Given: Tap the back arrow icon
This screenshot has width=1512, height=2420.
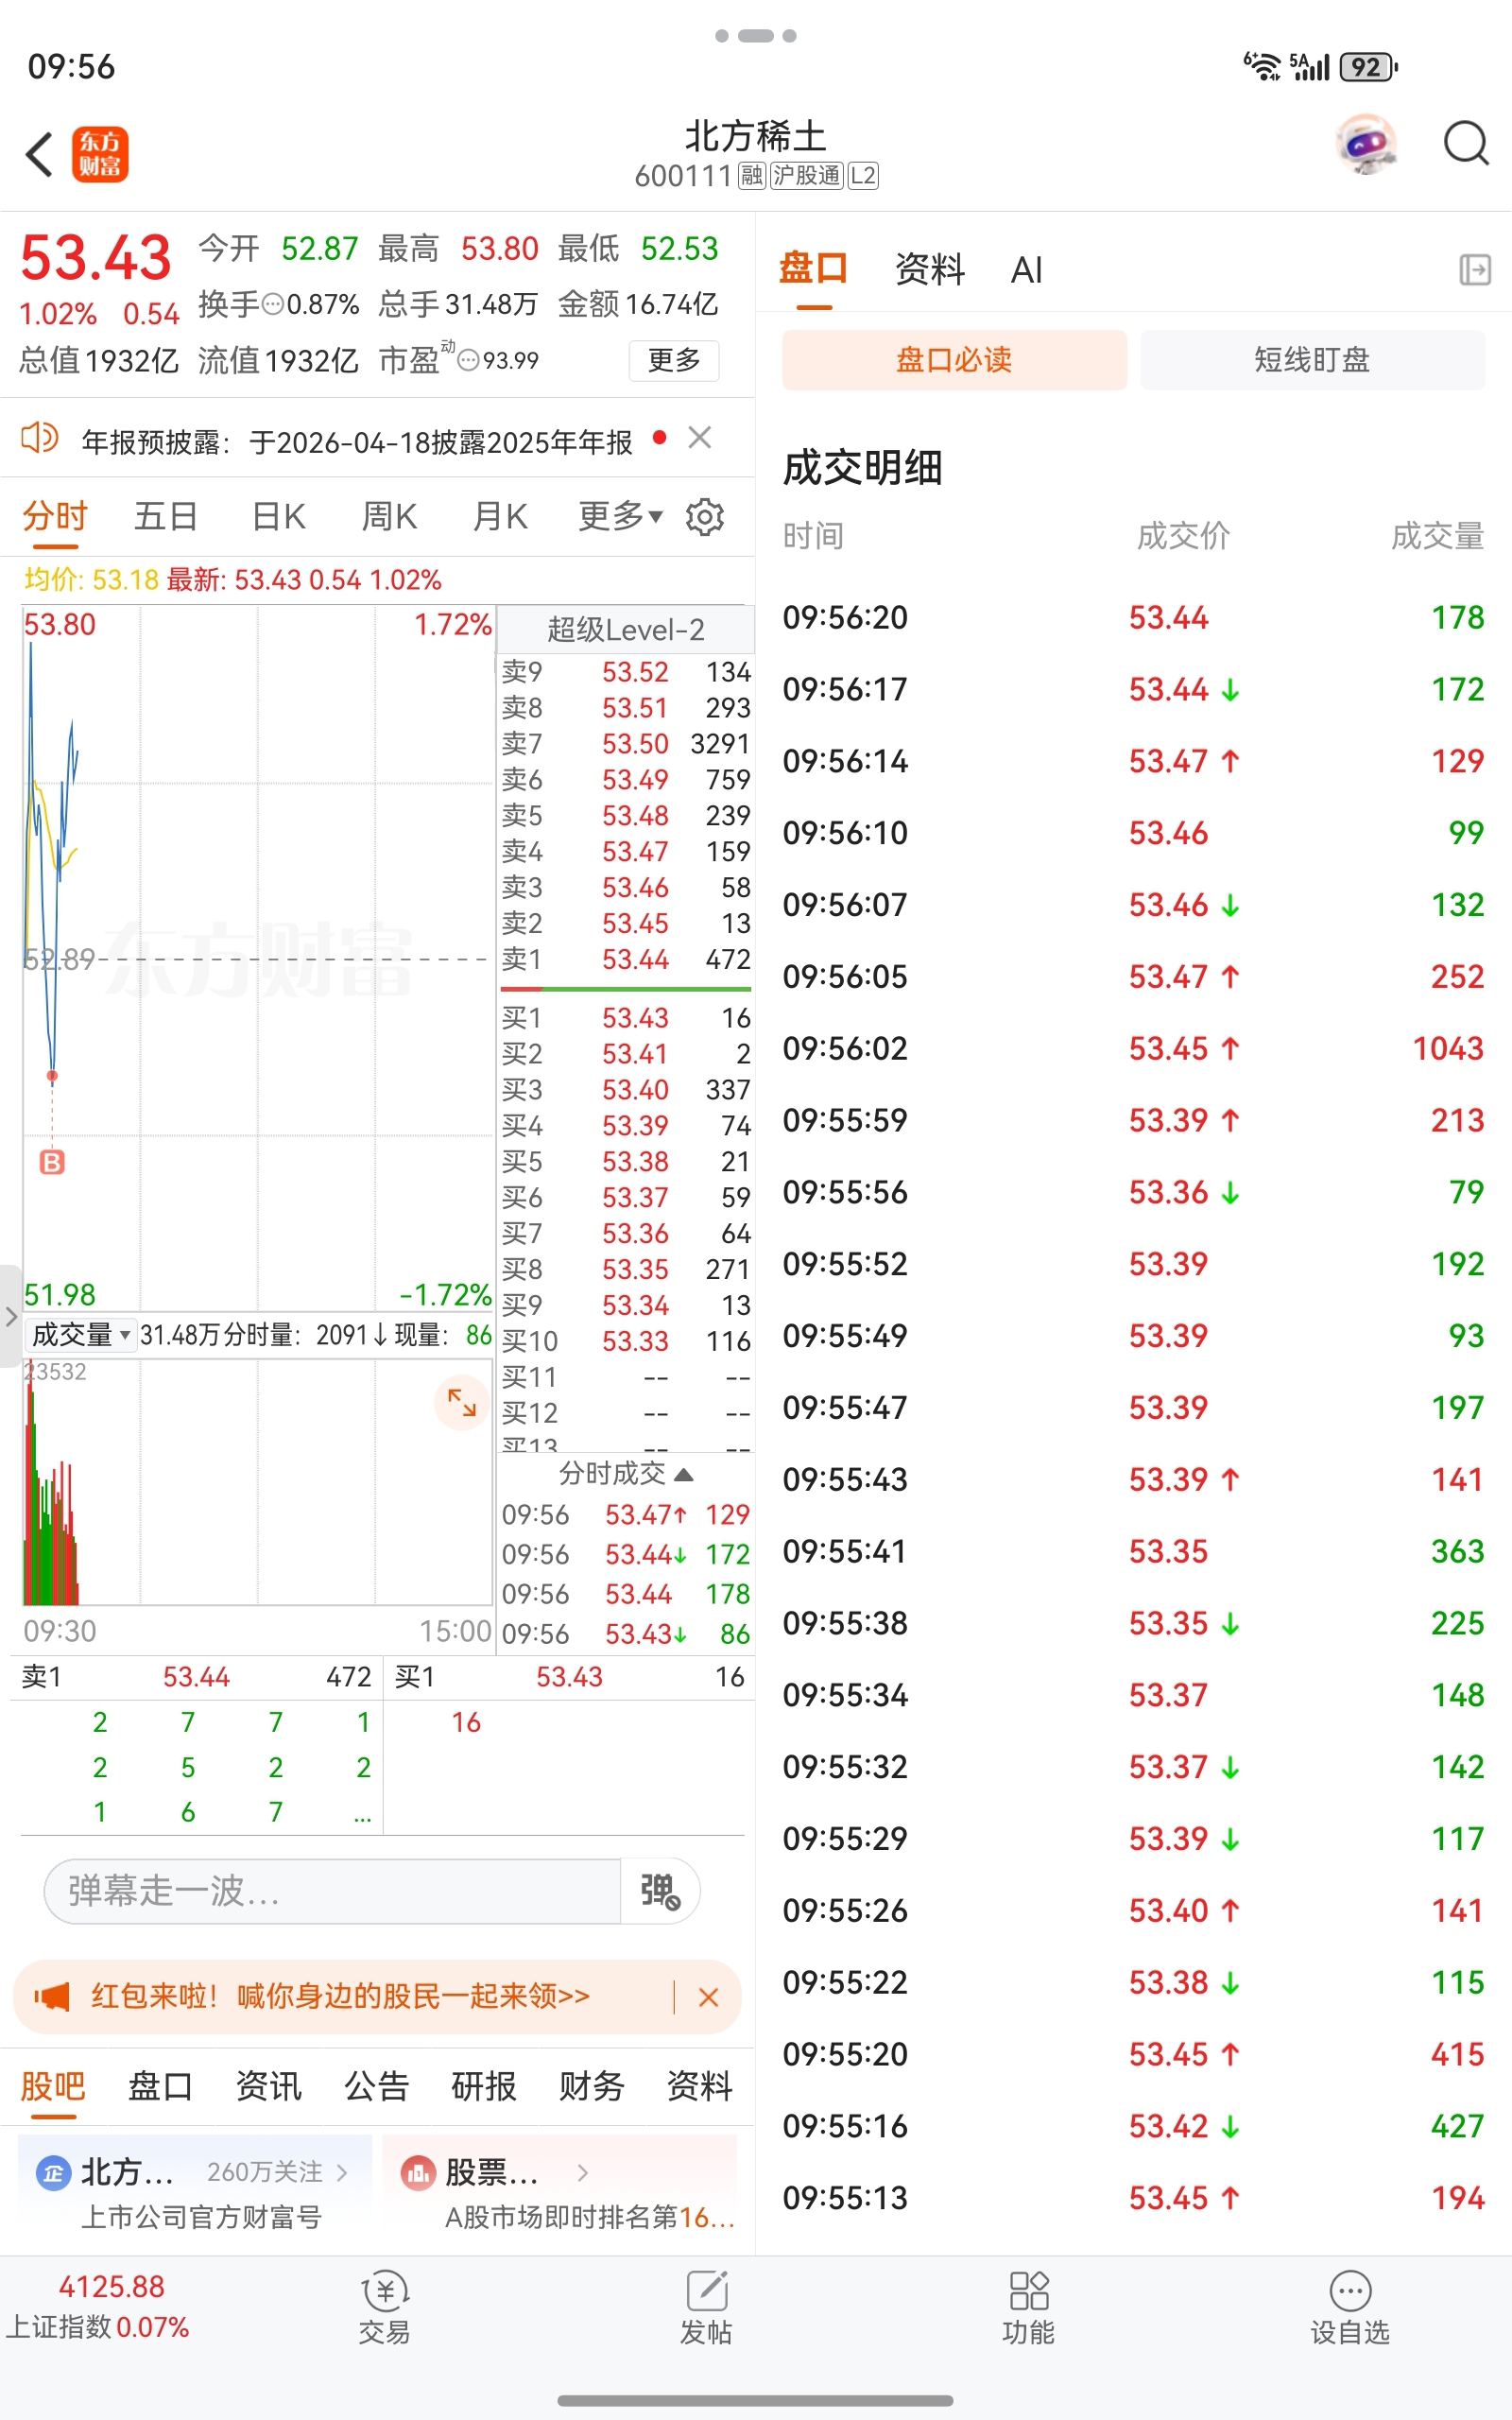Looking at the screenshot, I should (x=39, y=155).
